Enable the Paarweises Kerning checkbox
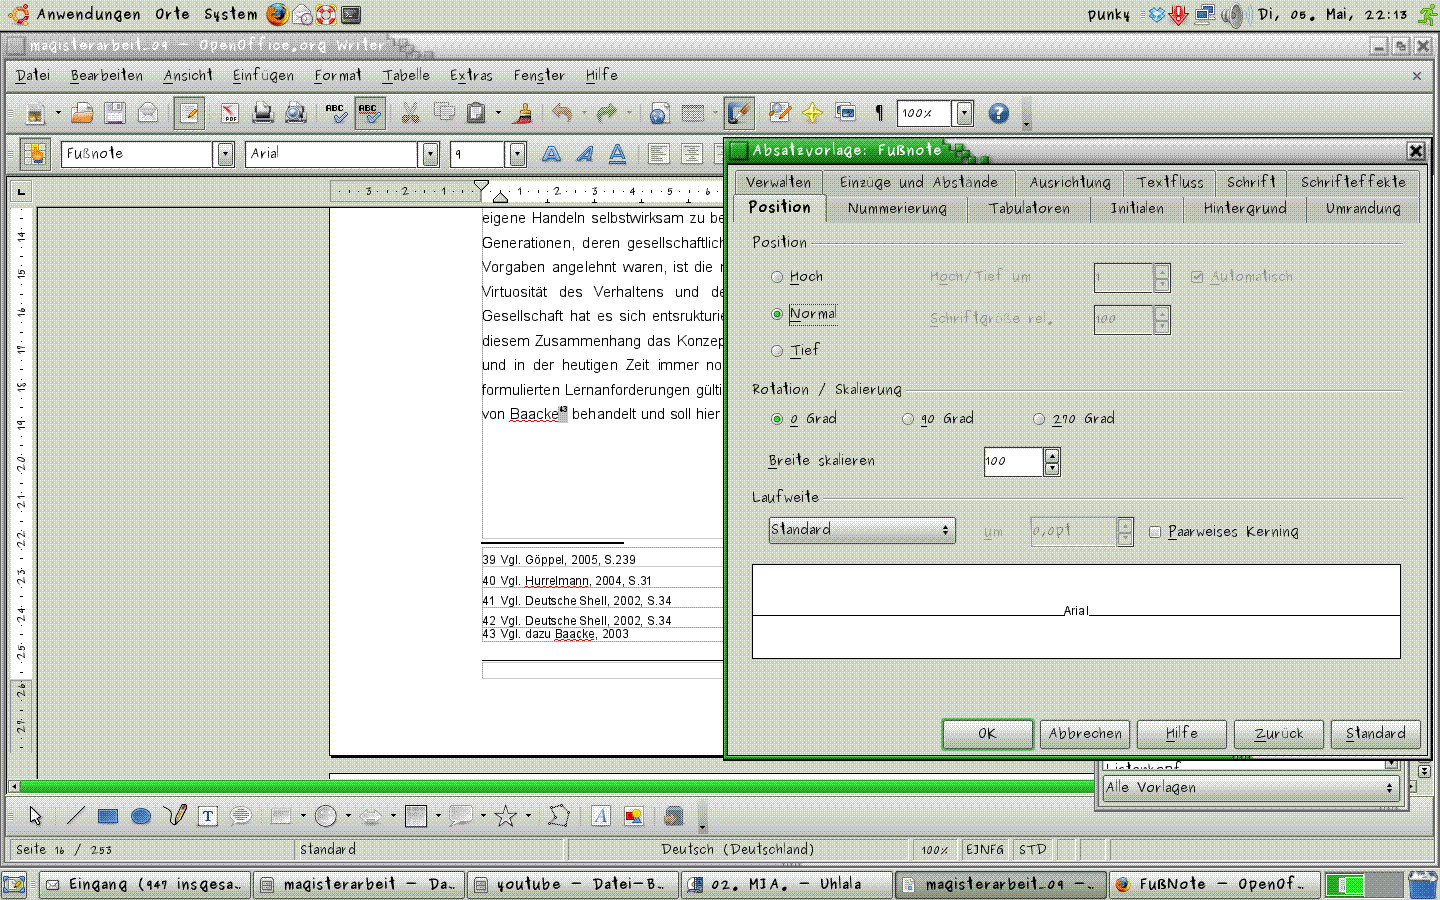 1155,532
